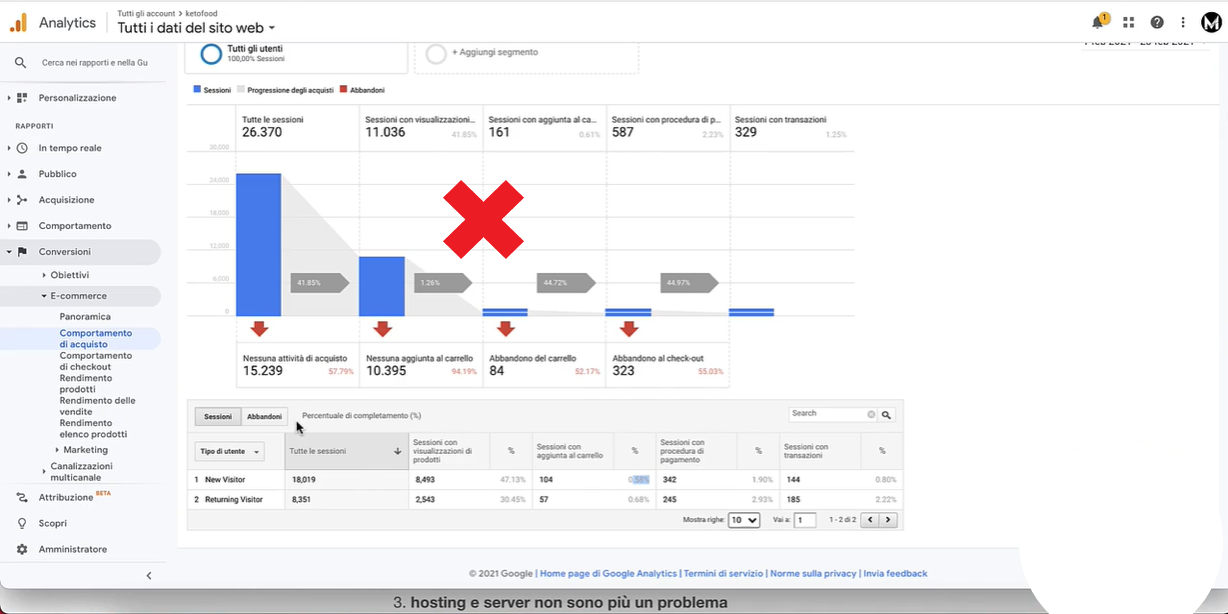Open the Mostra righe rows dropdown

pos(744,520)
